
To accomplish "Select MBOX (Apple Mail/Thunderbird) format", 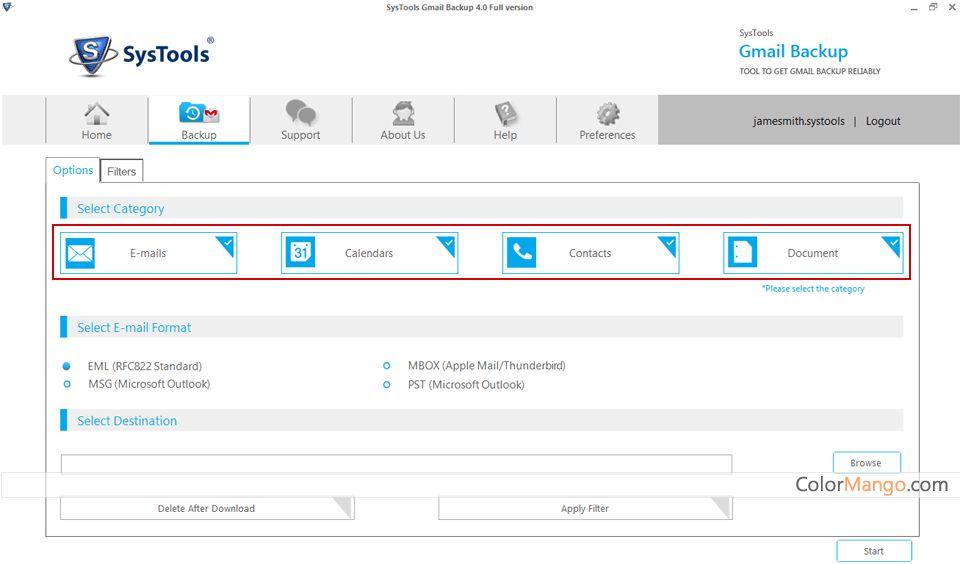I will [386, 366].
